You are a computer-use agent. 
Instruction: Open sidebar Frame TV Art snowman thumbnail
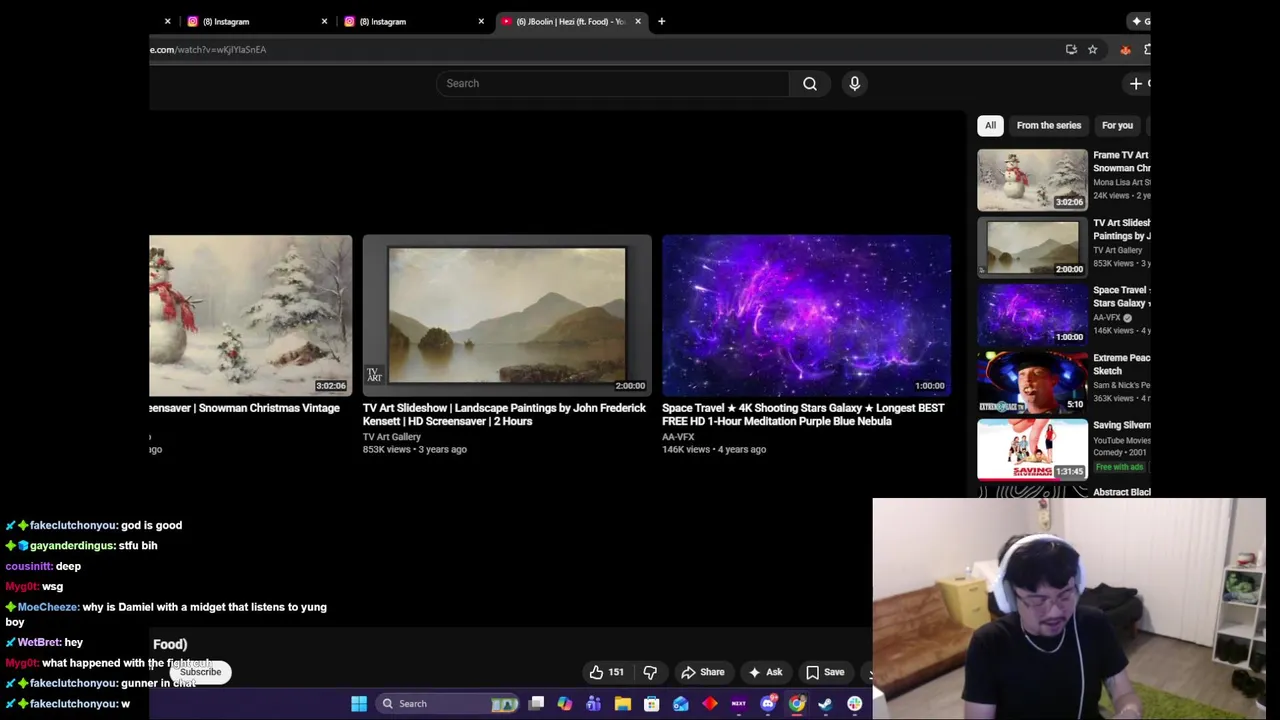click(x=1032, y=180)
